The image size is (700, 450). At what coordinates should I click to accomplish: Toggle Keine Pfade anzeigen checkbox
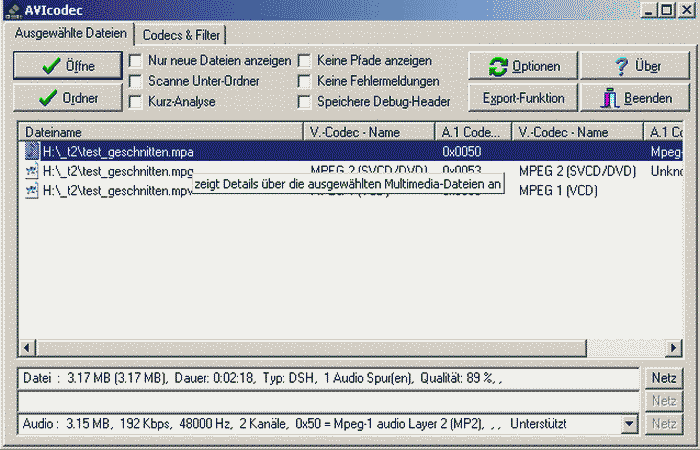pos(304,61)
